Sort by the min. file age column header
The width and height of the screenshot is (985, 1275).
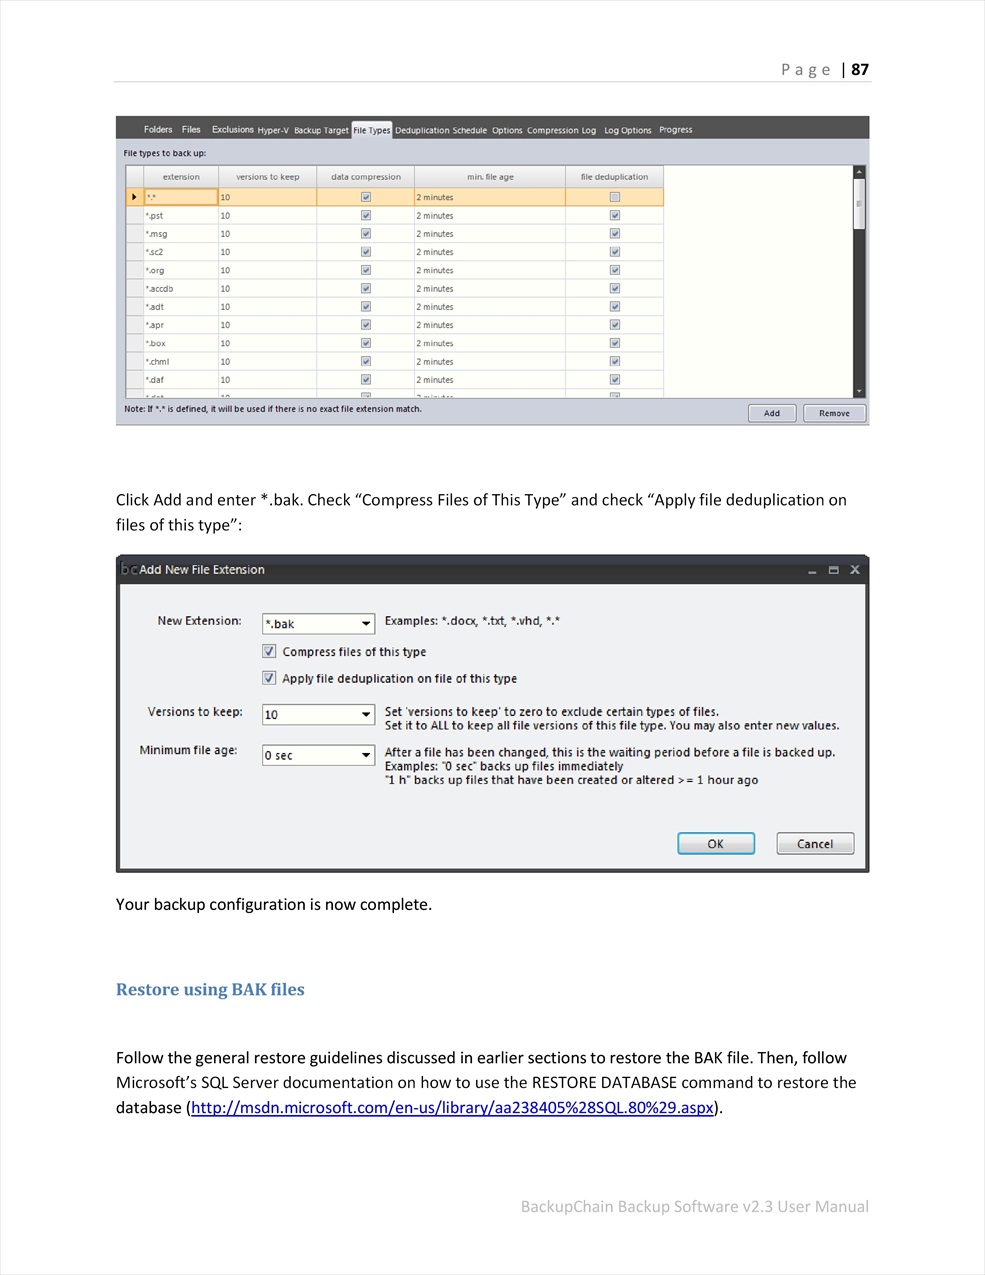pos(490,177)
